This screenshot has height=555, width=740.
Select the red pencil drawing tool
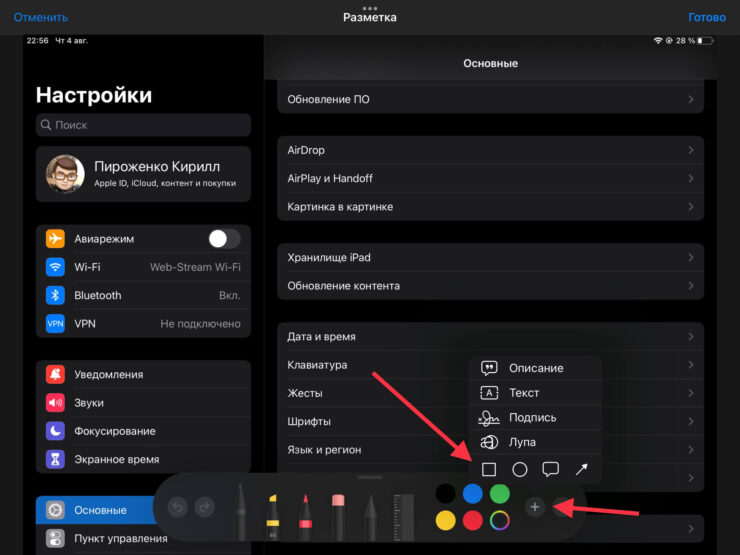(x=304, y=512)
